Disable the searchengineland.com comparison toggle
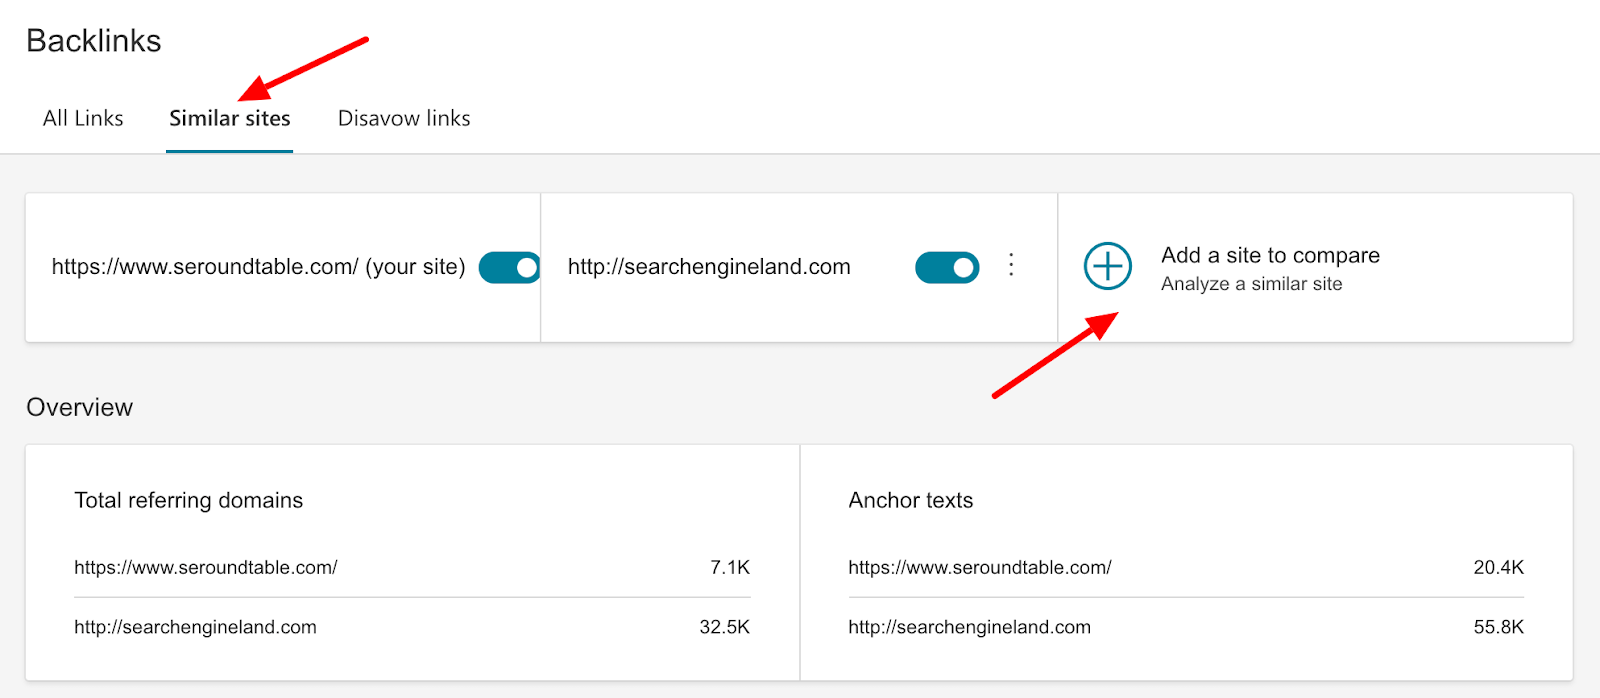Viewport: 1600px width, 698px height. (x=946, y=268)
